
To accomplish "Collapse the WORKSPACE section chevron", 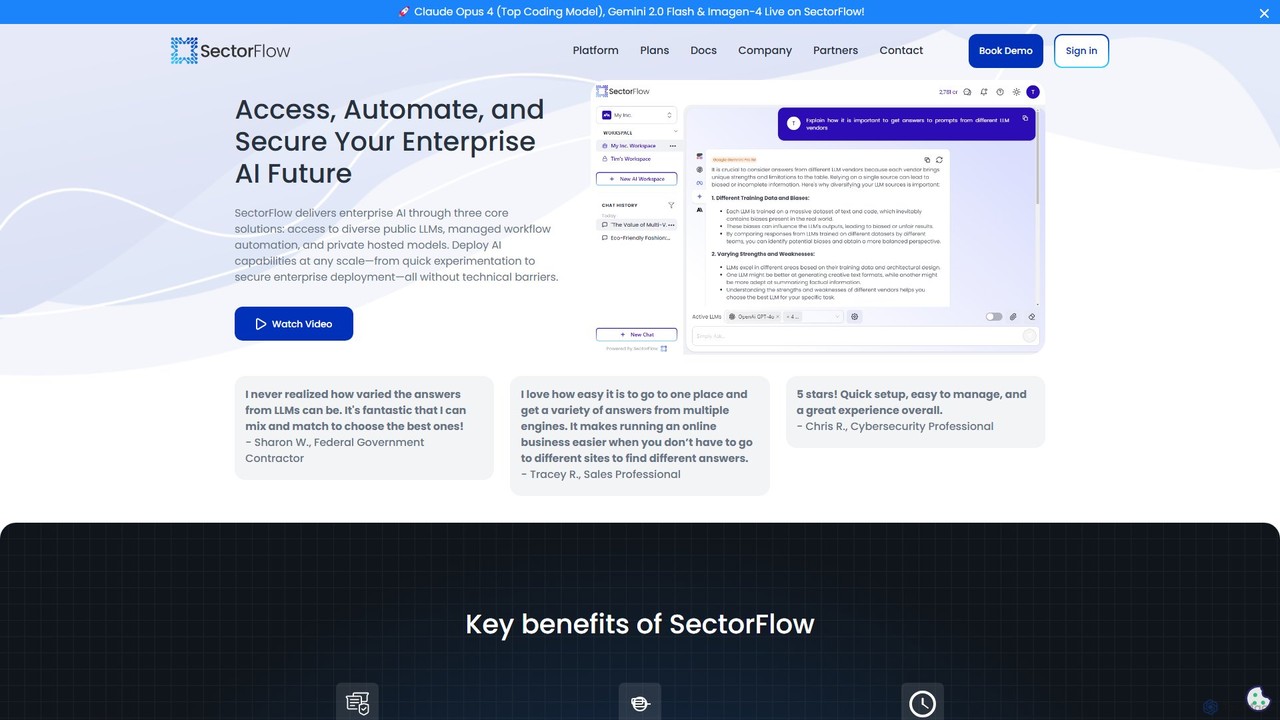I will pyautogui.click(x=676, y=131).
